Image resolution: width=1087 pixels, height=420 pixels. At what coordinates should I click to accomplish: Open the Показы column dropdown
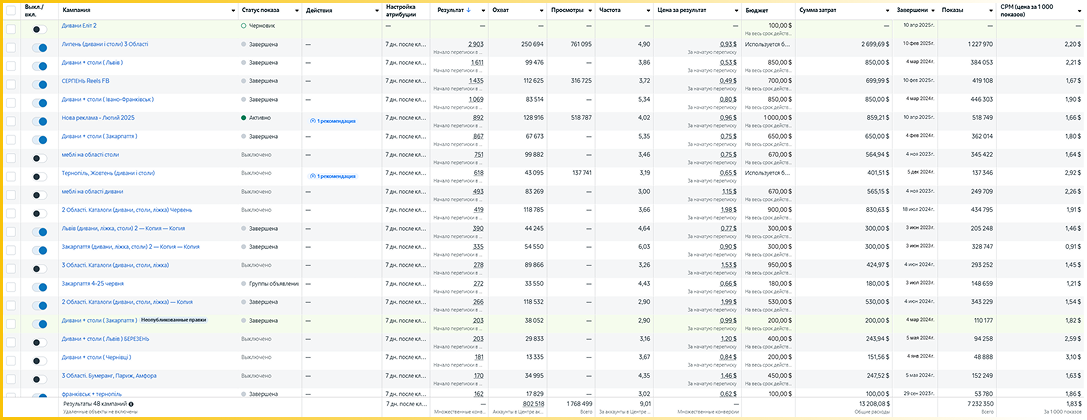click(991, 10)
